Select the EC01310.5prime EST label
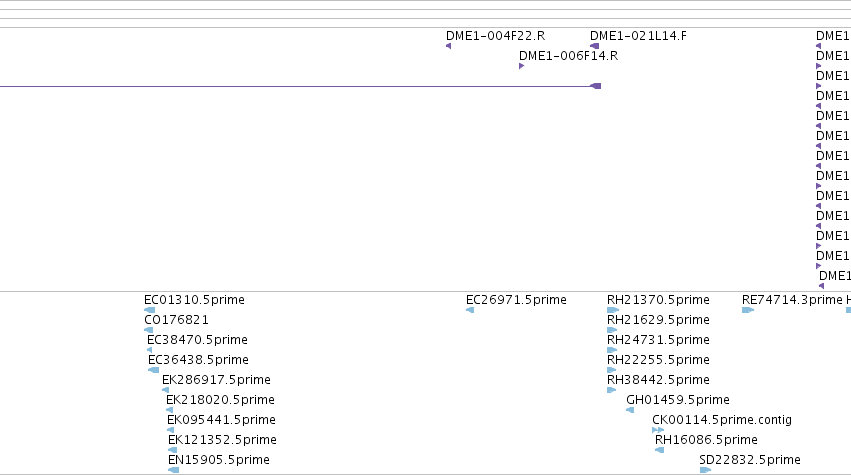The height and width of the screenshot is (475, 851). click(x=194, y=300)
